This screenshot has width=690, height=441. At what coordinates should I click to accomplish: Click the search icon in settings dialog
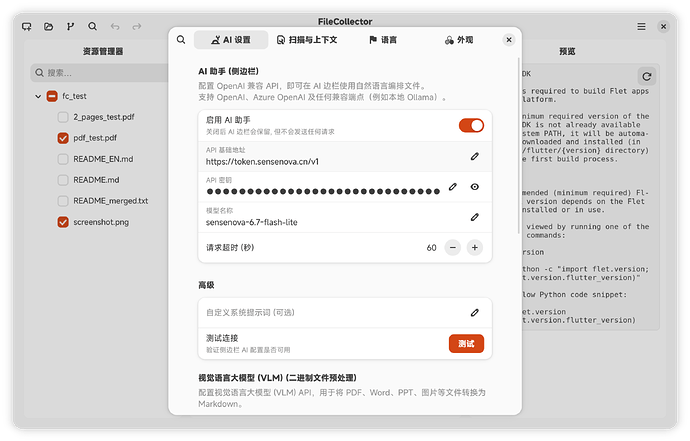pyautogui.click(x=181, y=40)
